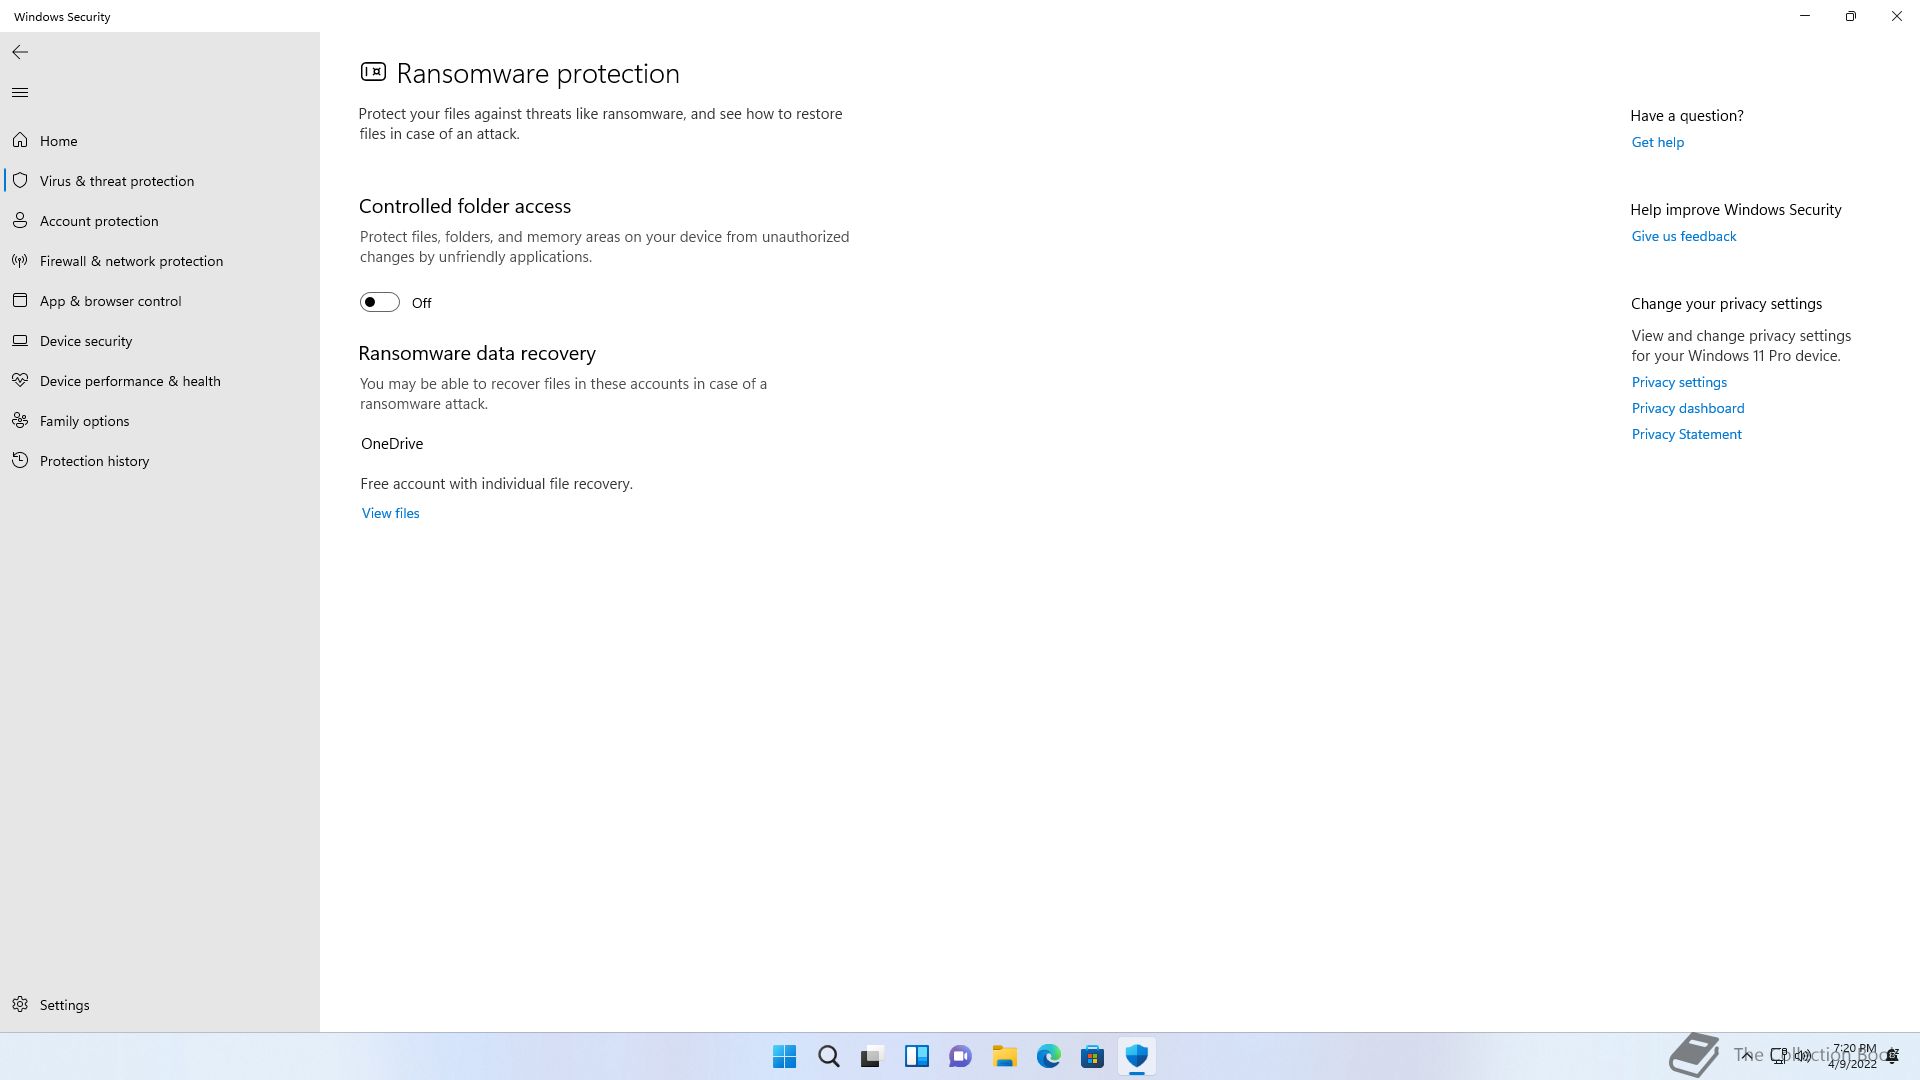The height and width of the screenshot is (1080, 1920).
Task: Click the App & browser control icon
Action: click(20, 300)
